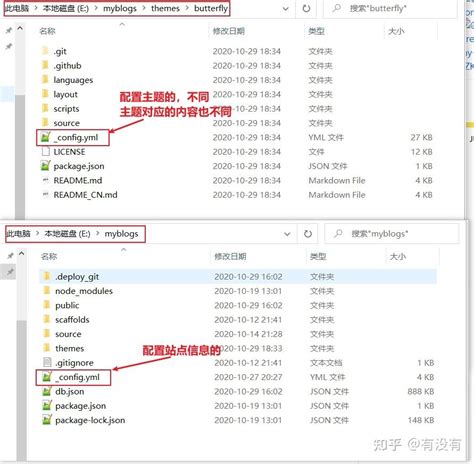This screenshot has height=464, width=474.
Task: Select the highlighted .deploy_git folder row
Action: point(238,276)
